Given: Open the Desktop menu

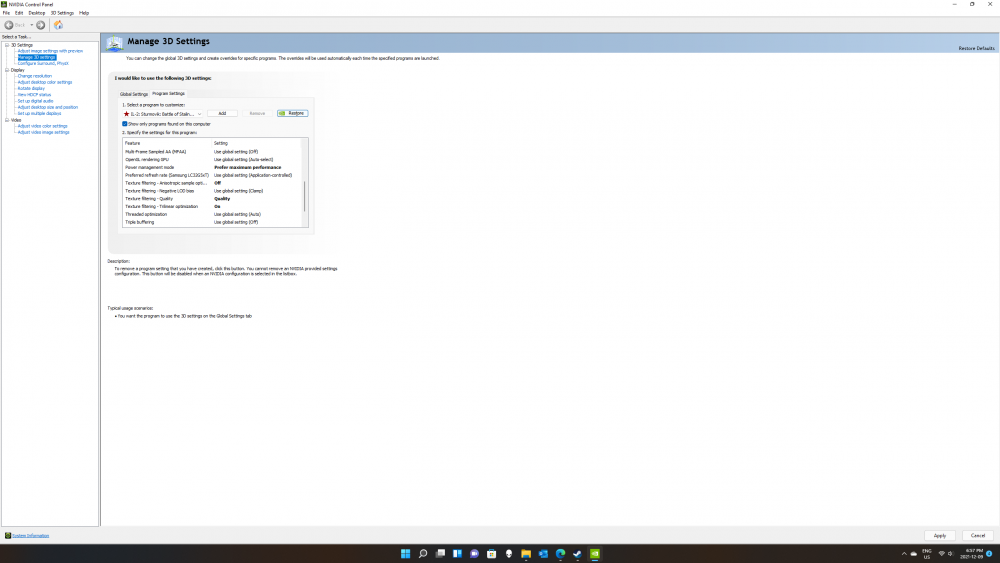Looking at the screenshot, I should pos(36,13).
